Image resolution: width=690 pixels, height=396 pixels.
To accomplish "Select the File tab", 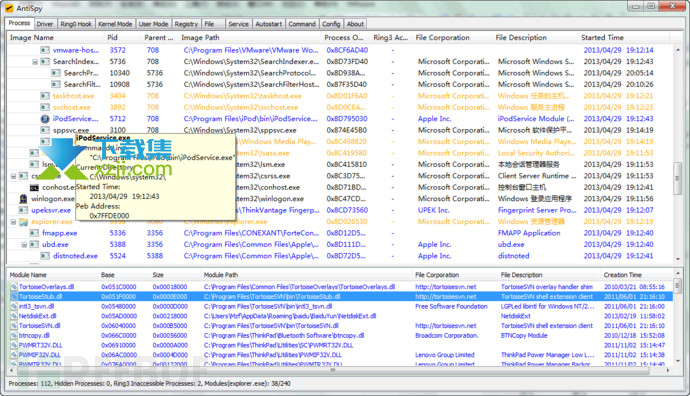I will click(x=209, y=24).
